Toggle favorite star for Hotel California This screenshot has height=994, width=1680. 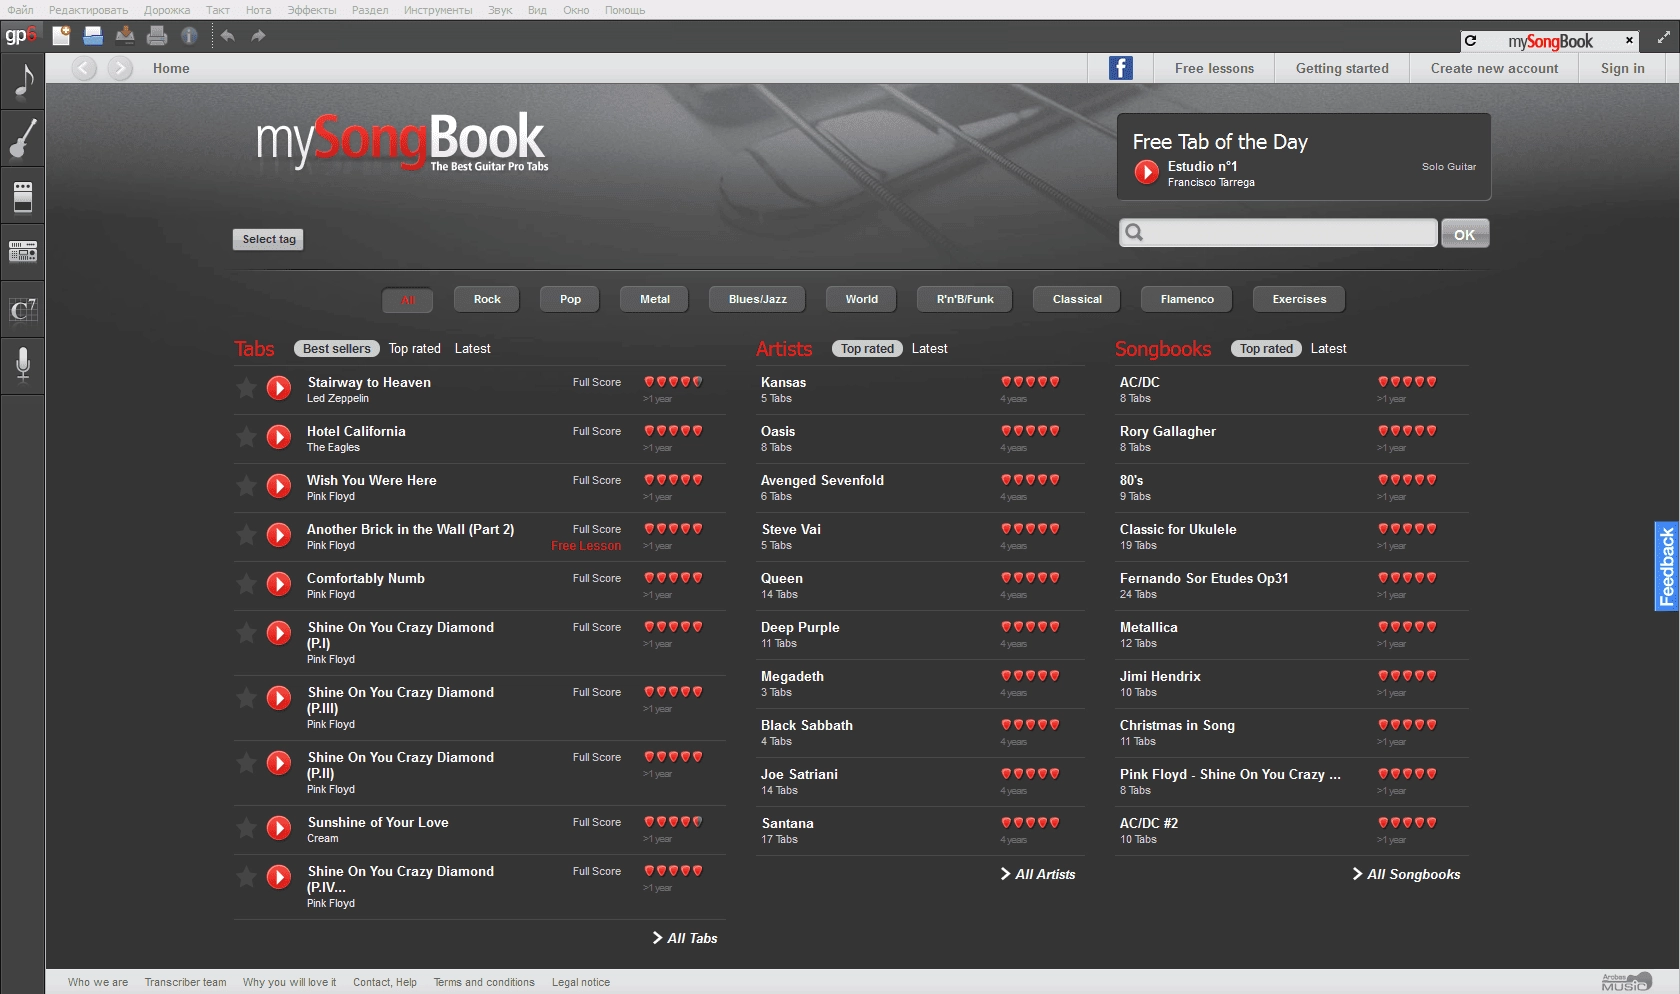point(246,436)
